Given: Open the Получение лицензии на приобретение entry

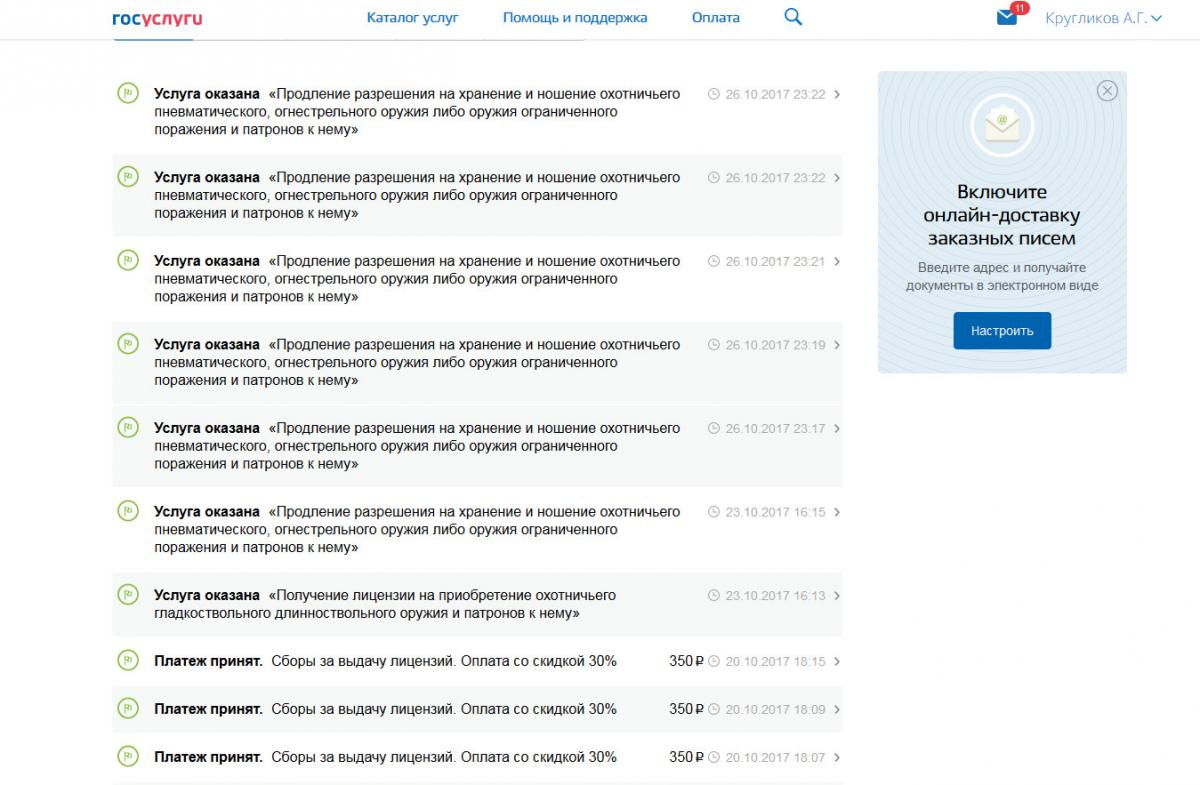Looking at the screenshot, I should [x=477, y=604].
